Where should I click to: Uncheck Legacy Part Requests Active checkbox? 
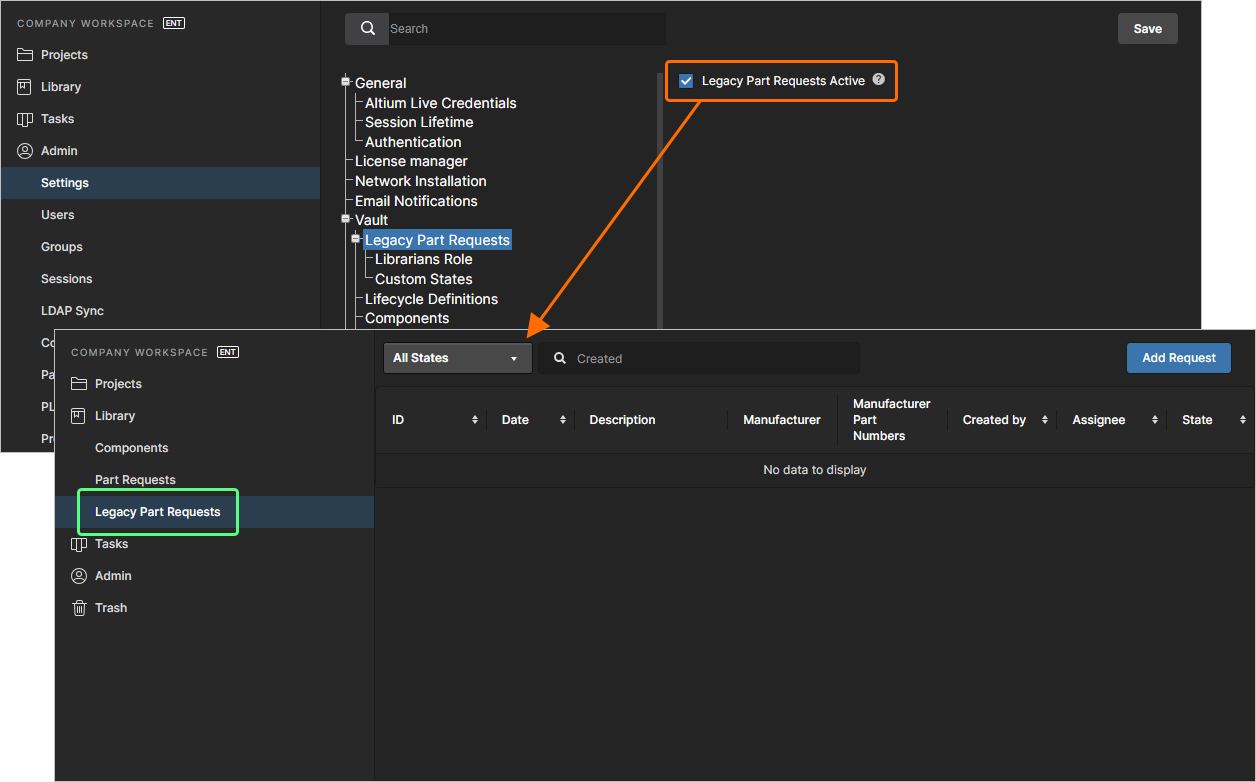point(686,81)
